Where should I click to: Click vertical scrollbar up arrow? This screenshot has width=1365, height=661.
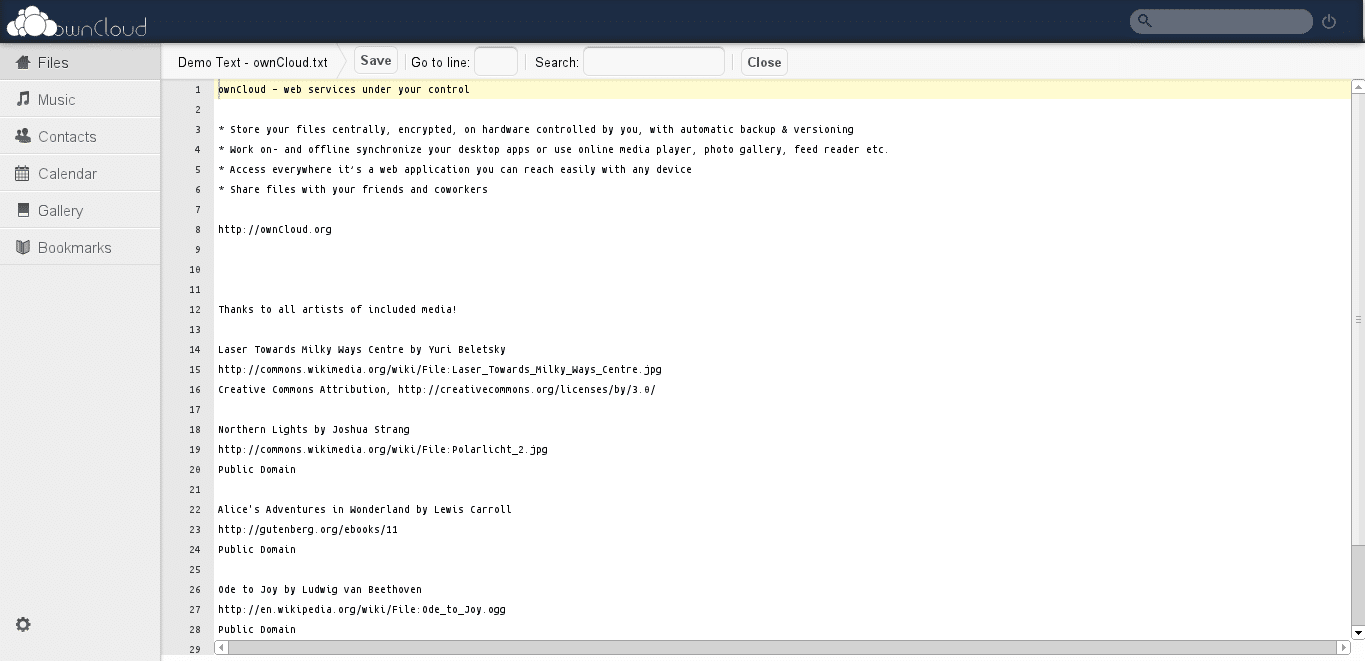(1358, 87)
